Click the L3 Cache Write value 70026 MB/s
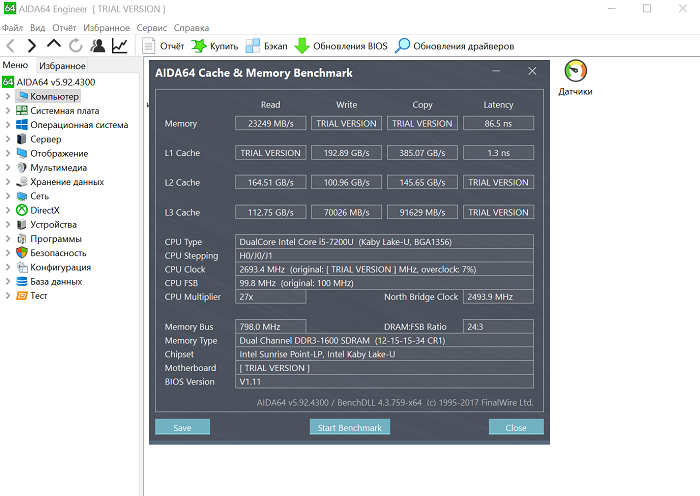Screen dimensions: 700x496 346,212
